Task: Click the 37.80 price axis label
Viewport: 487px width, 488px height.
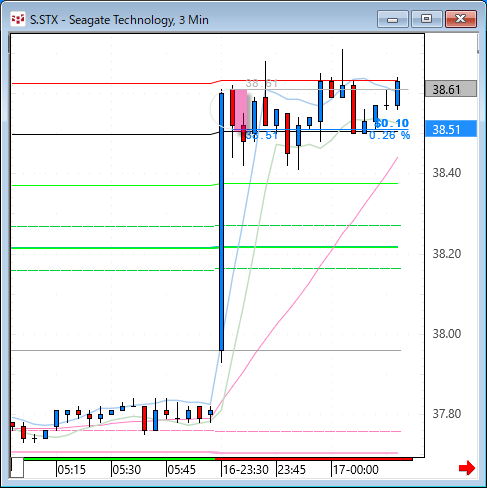Action: (x=447, y=414)
